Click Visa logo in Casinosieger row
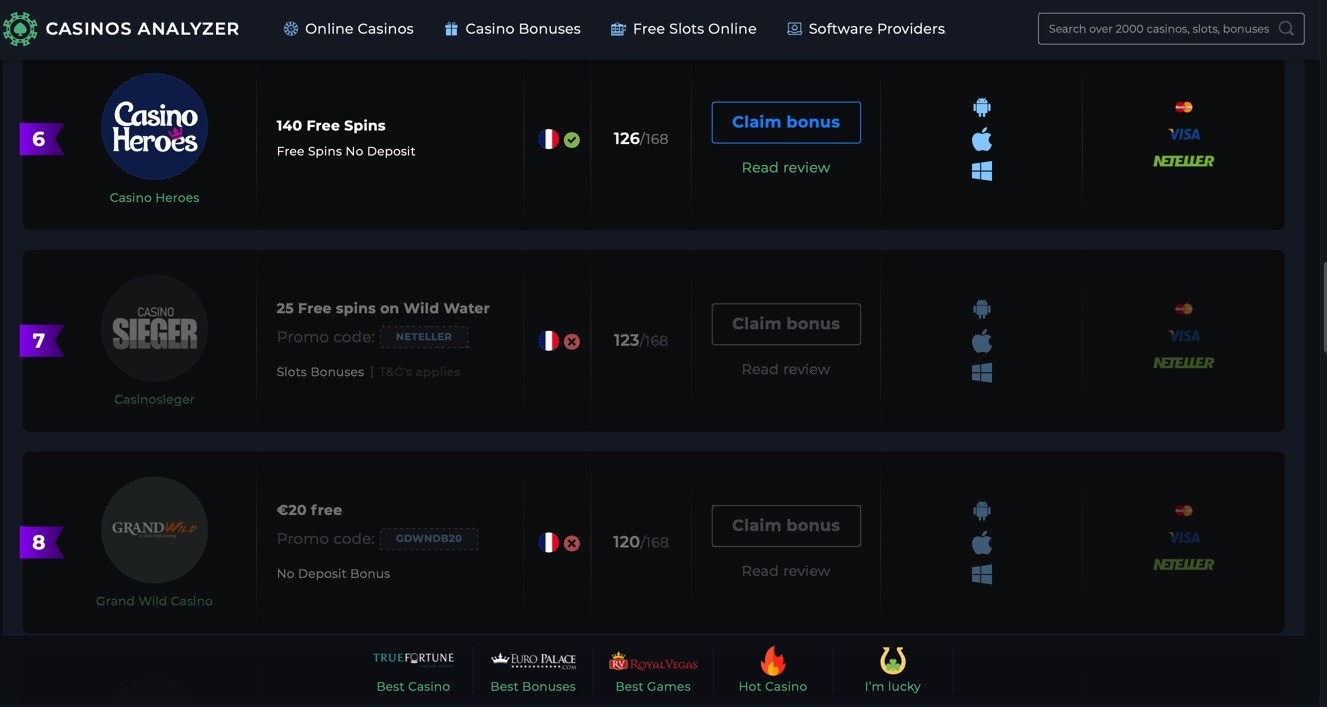This screenshot has height=707, width=1327. pyautogui.click(x=1184, y=336)
